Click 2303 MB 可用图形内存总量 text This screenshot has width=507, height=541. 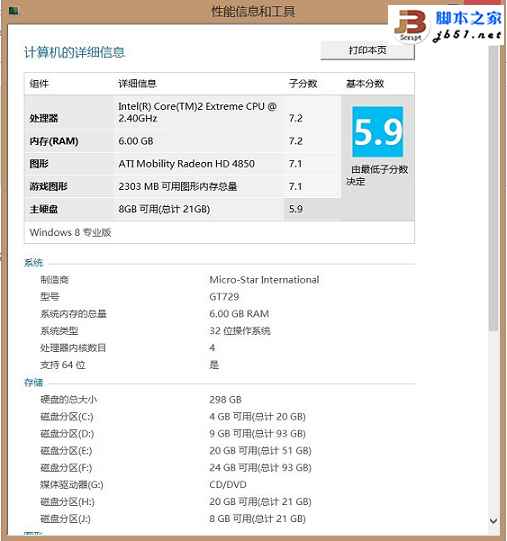tap(178, 187)
